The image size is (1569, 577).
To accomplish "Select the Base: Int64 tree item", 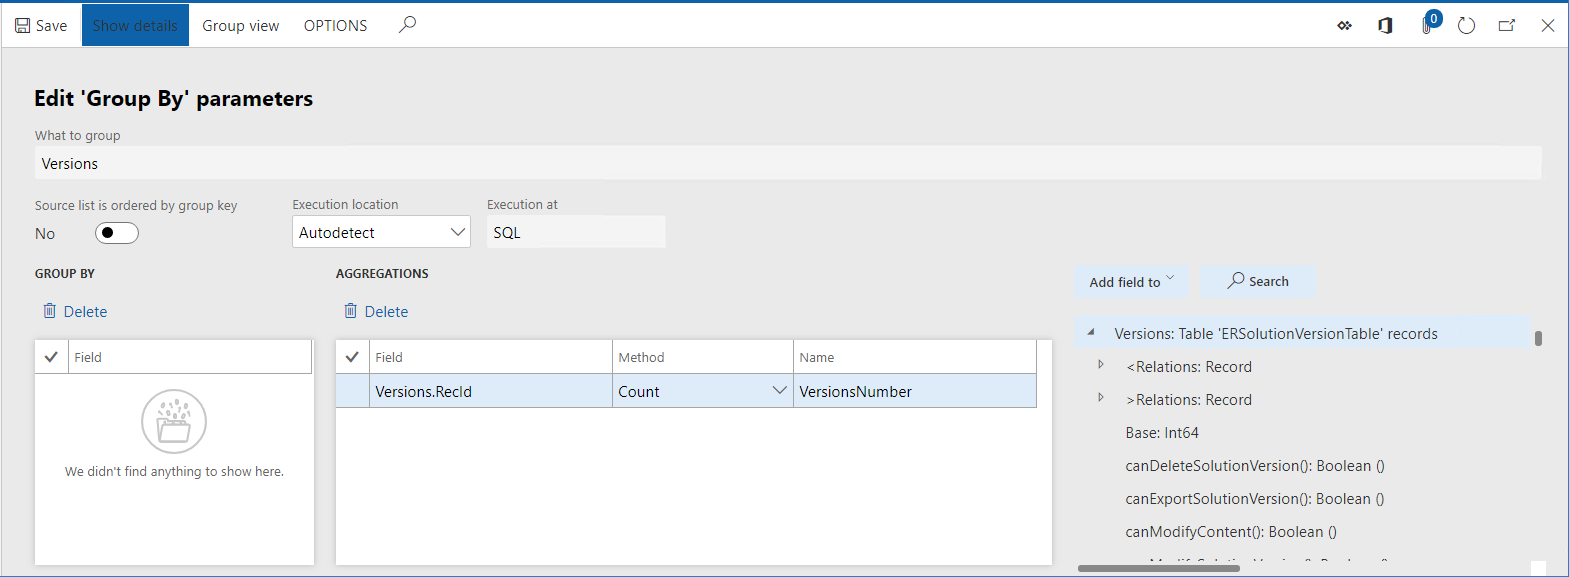I will (1162, 433).
